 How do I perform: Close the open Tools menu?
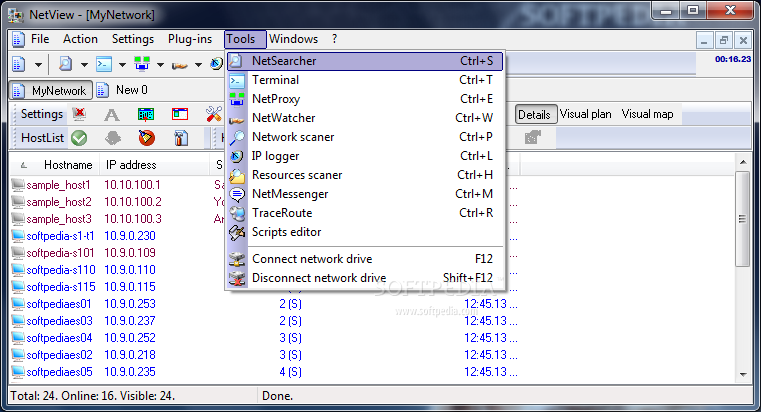245,39
